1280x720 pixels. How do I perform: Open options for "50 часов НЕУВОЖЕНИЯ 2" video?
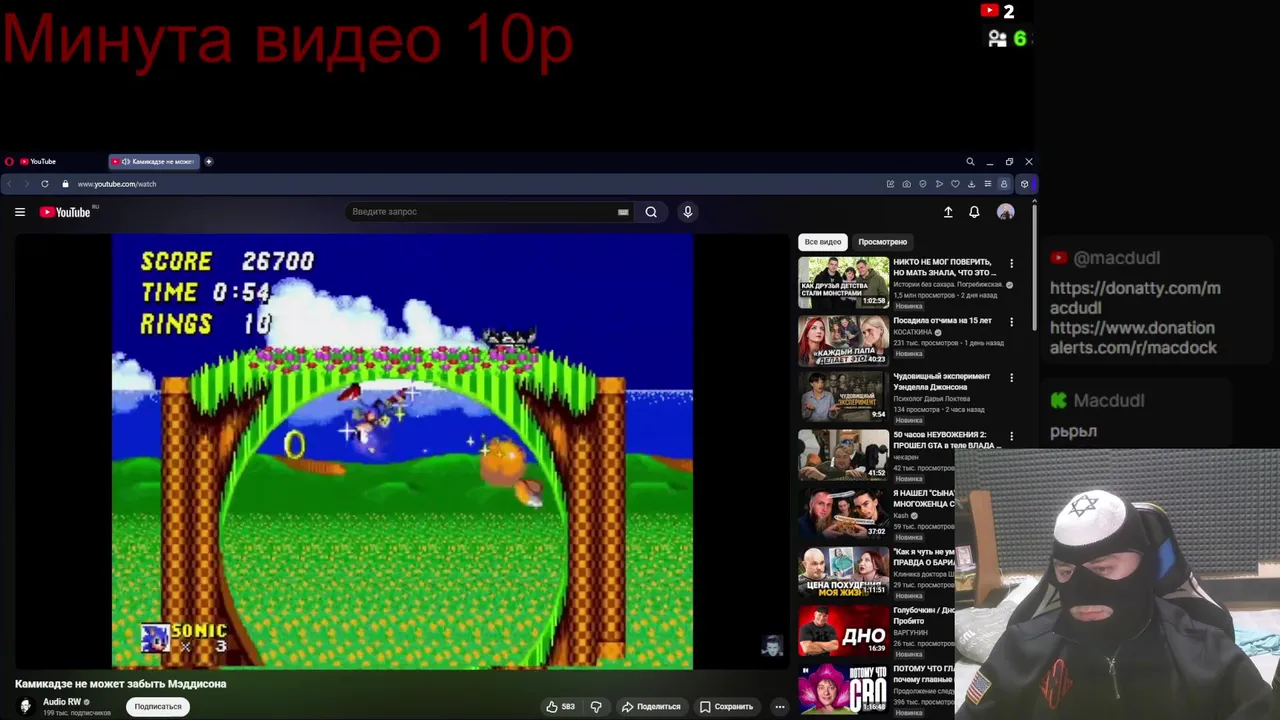coord(1011,436)
